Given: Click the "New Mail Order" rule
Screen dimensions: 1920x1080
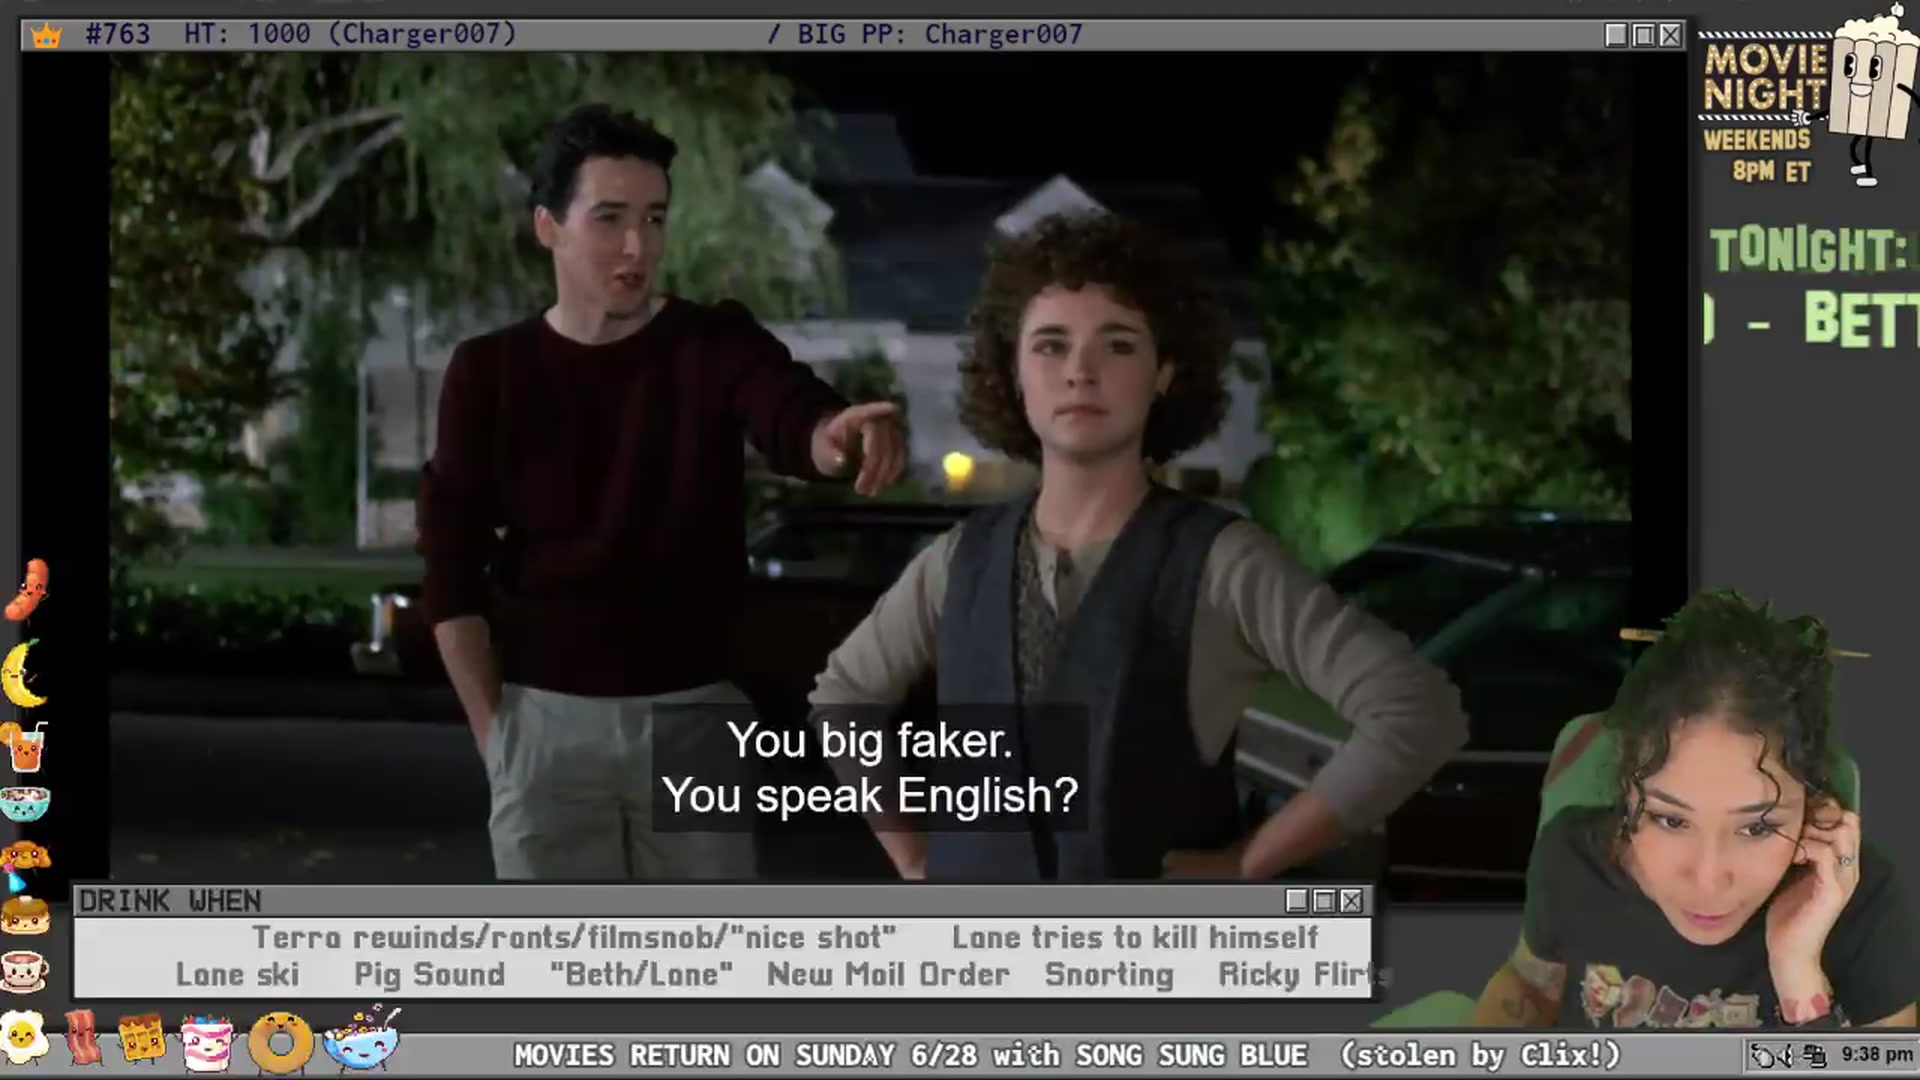Looking at the screenshot, I should click(888, 975).
